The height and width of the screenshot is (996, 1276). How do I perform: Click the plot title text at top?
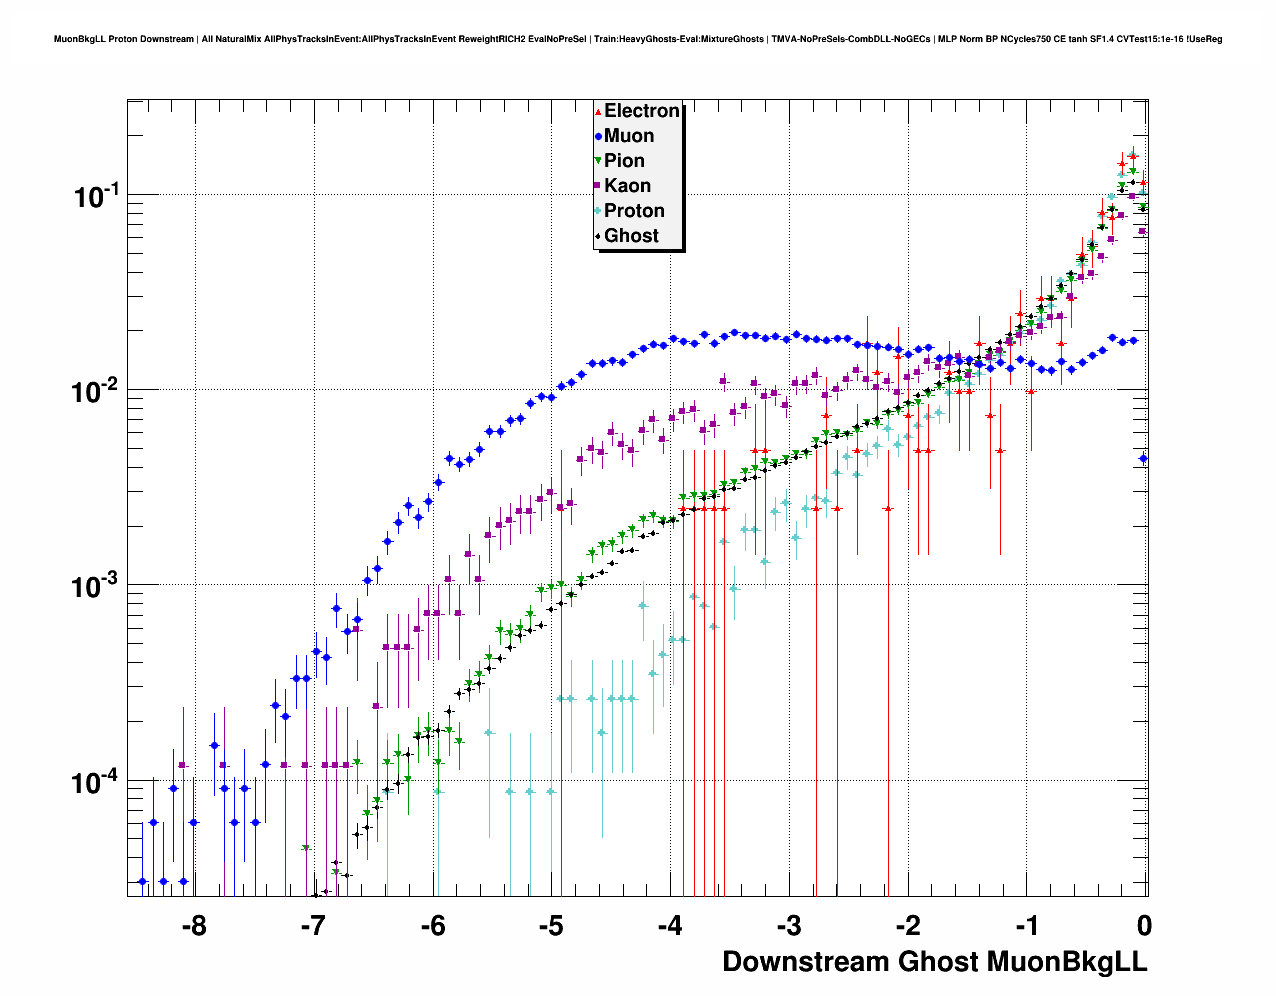637,39
